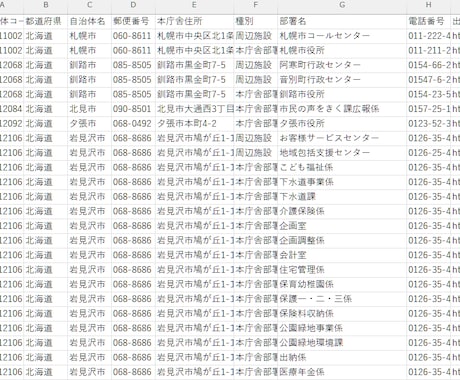Screen dimensions: 460x380
Task: Select column D header
Action: pos(133,5)
